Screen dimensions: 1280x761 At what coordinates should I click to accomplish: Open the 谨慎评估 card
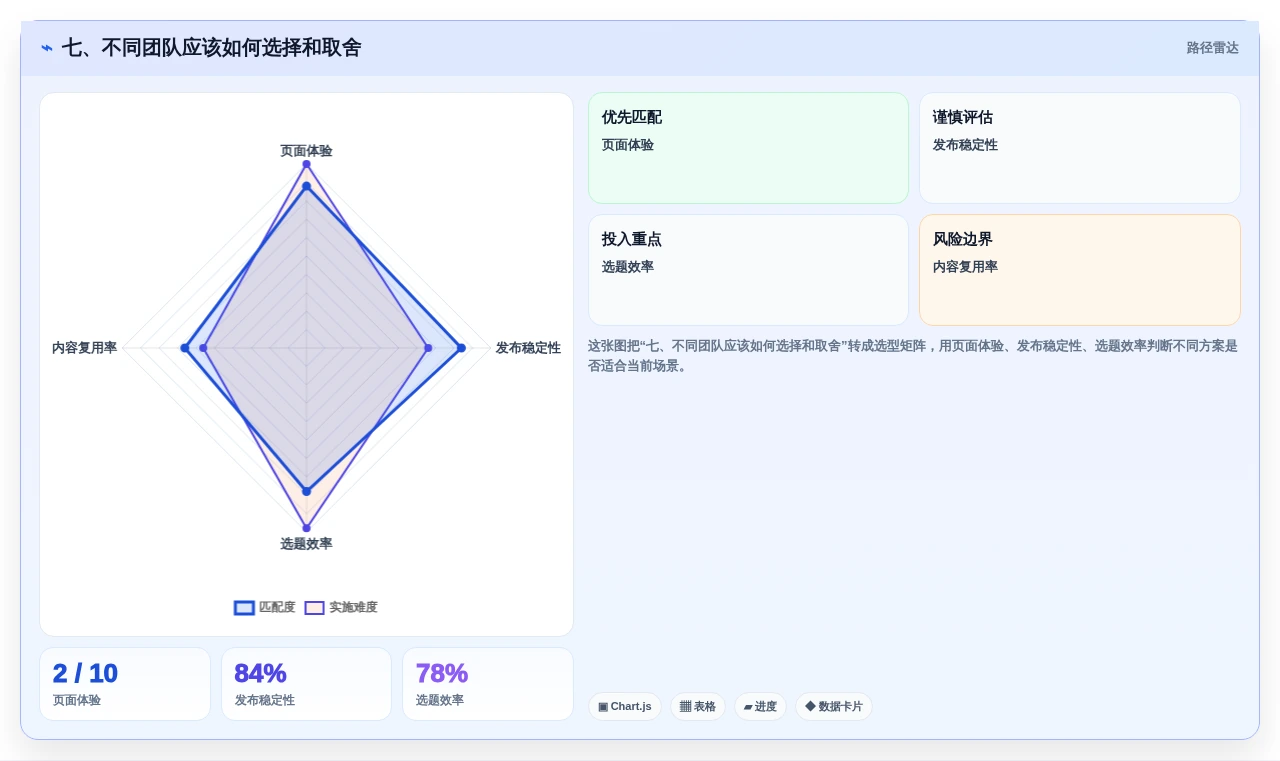coord(1080,148)
